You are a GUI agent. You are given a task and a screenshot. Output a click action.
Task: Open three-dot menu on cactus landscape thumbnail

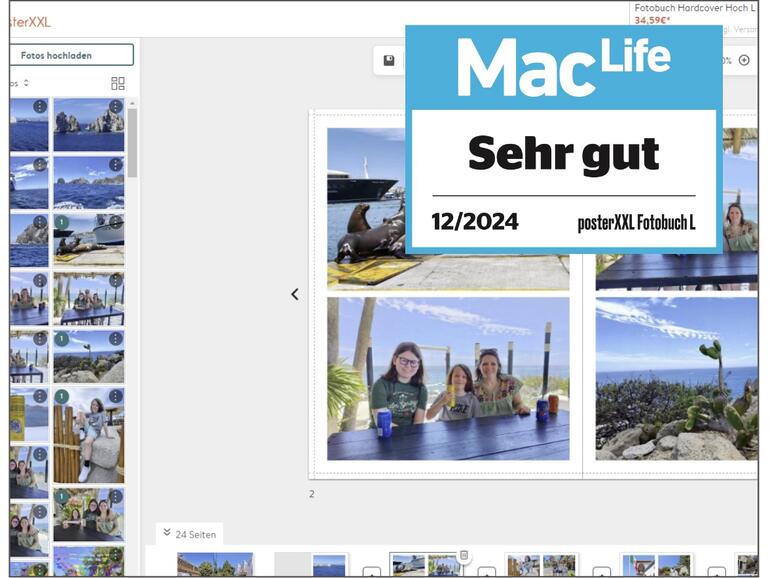click(x=116, y=338)
